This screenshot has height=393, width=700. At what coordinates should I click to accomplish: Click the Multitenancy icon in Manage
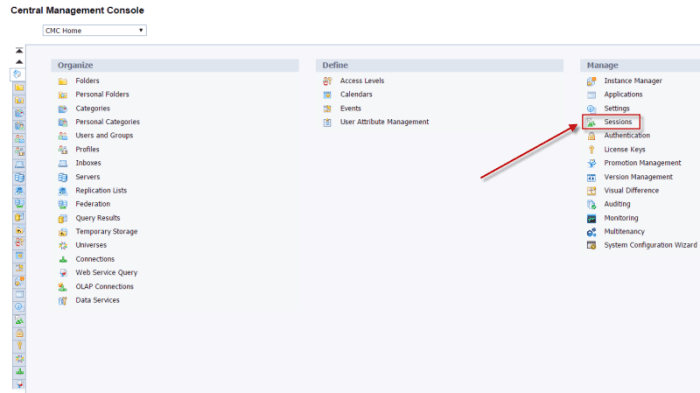[x=592, y=232]
